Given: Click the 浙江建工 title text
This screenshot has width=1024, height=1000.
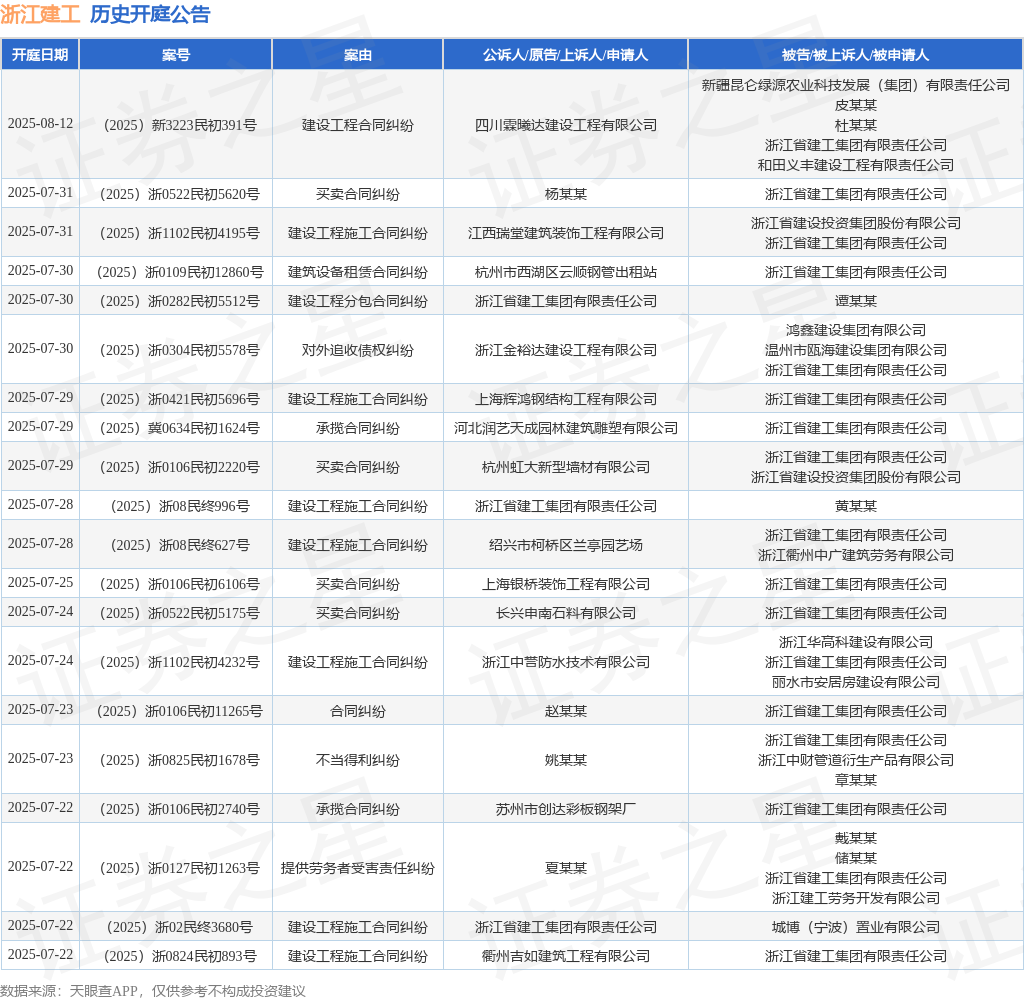Looking at the screenshot, I should 40,14.
